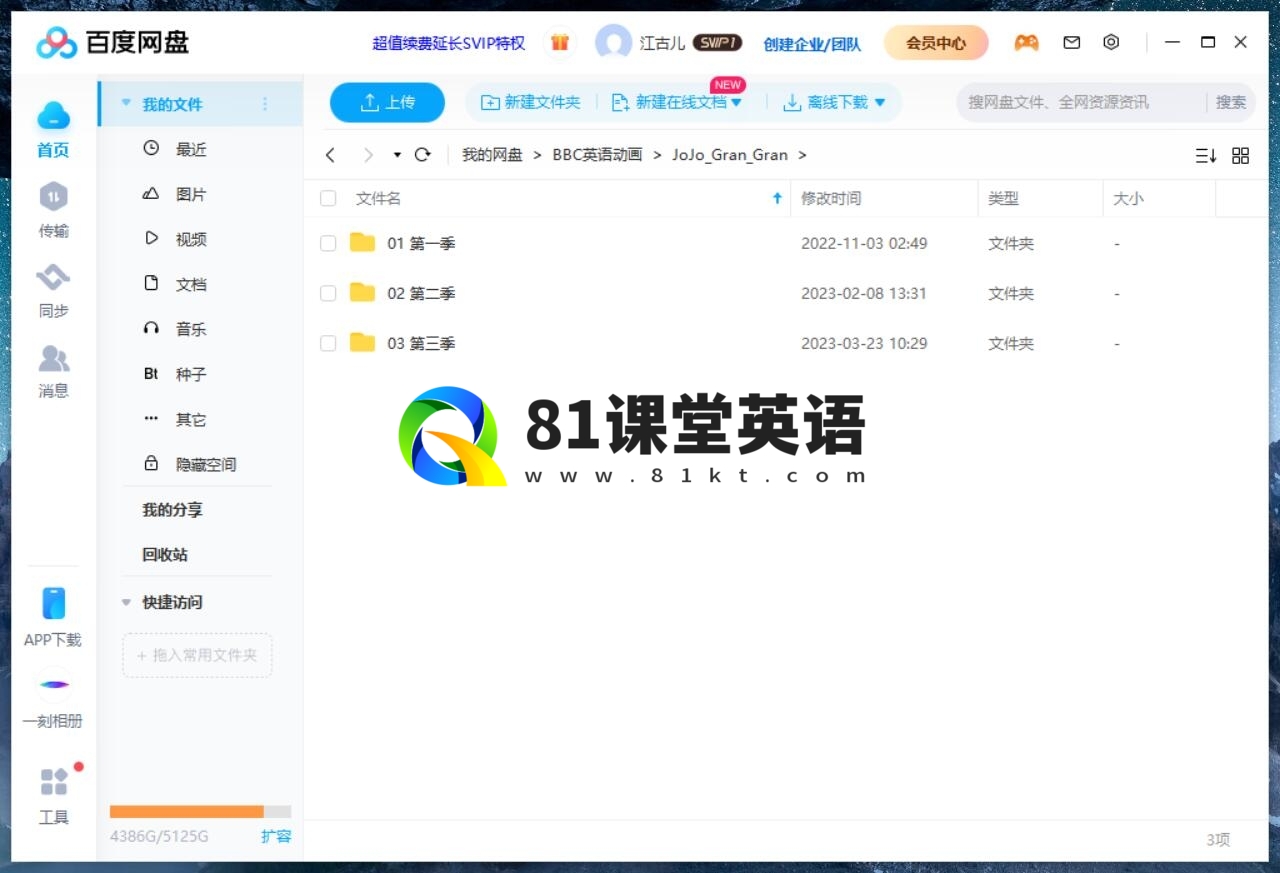Viewport: 1280px width, 873px height.
Task: Collapse the 我的文件 tree section
Action: [x=126, y=103]
